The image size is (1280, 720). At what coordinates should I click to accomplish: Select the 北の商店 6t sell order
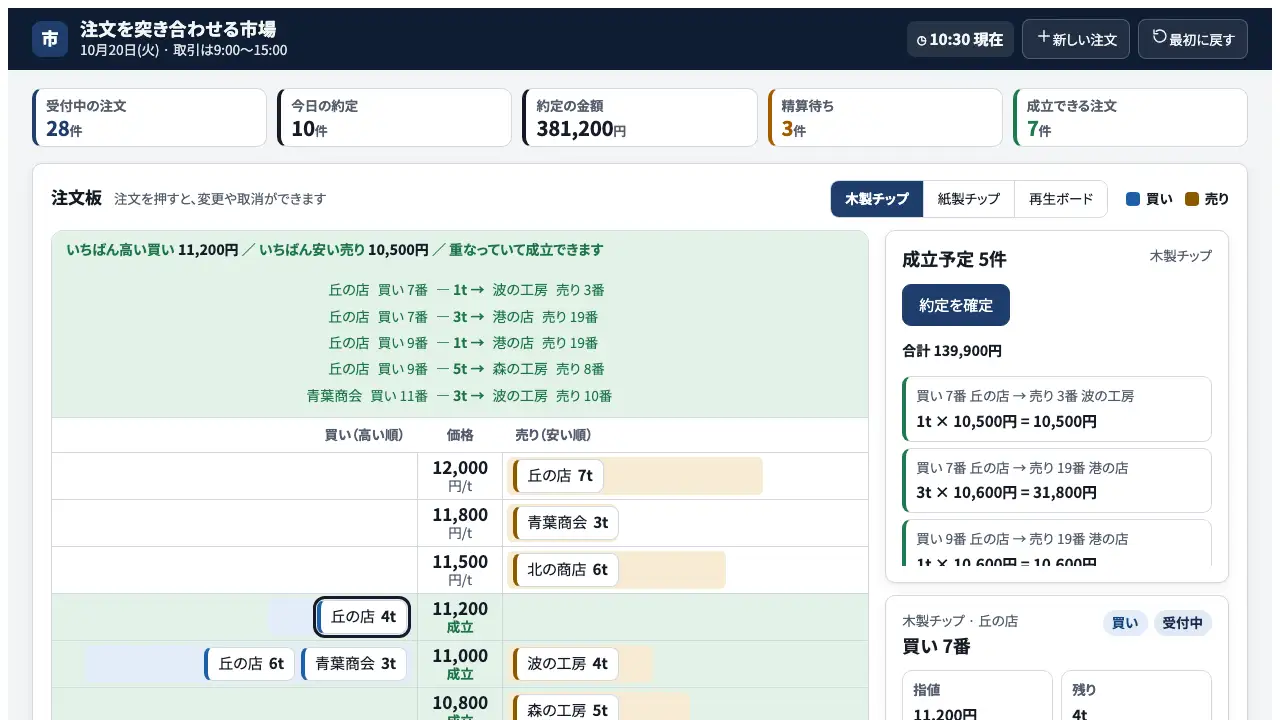tap(566, 570)
